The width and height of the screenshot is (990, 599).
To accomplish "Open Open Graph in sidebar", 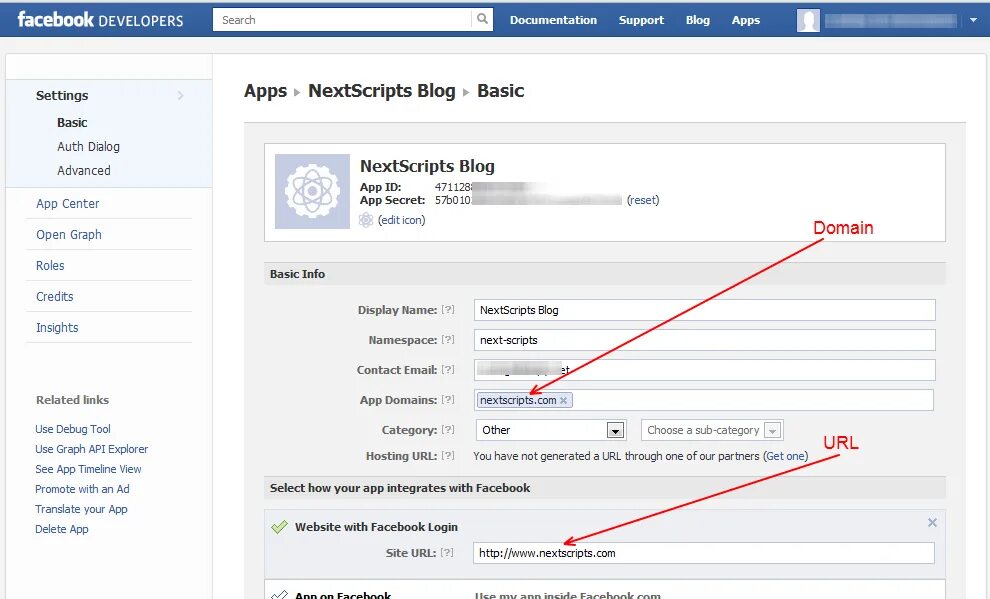I will [x=69, y=234].
